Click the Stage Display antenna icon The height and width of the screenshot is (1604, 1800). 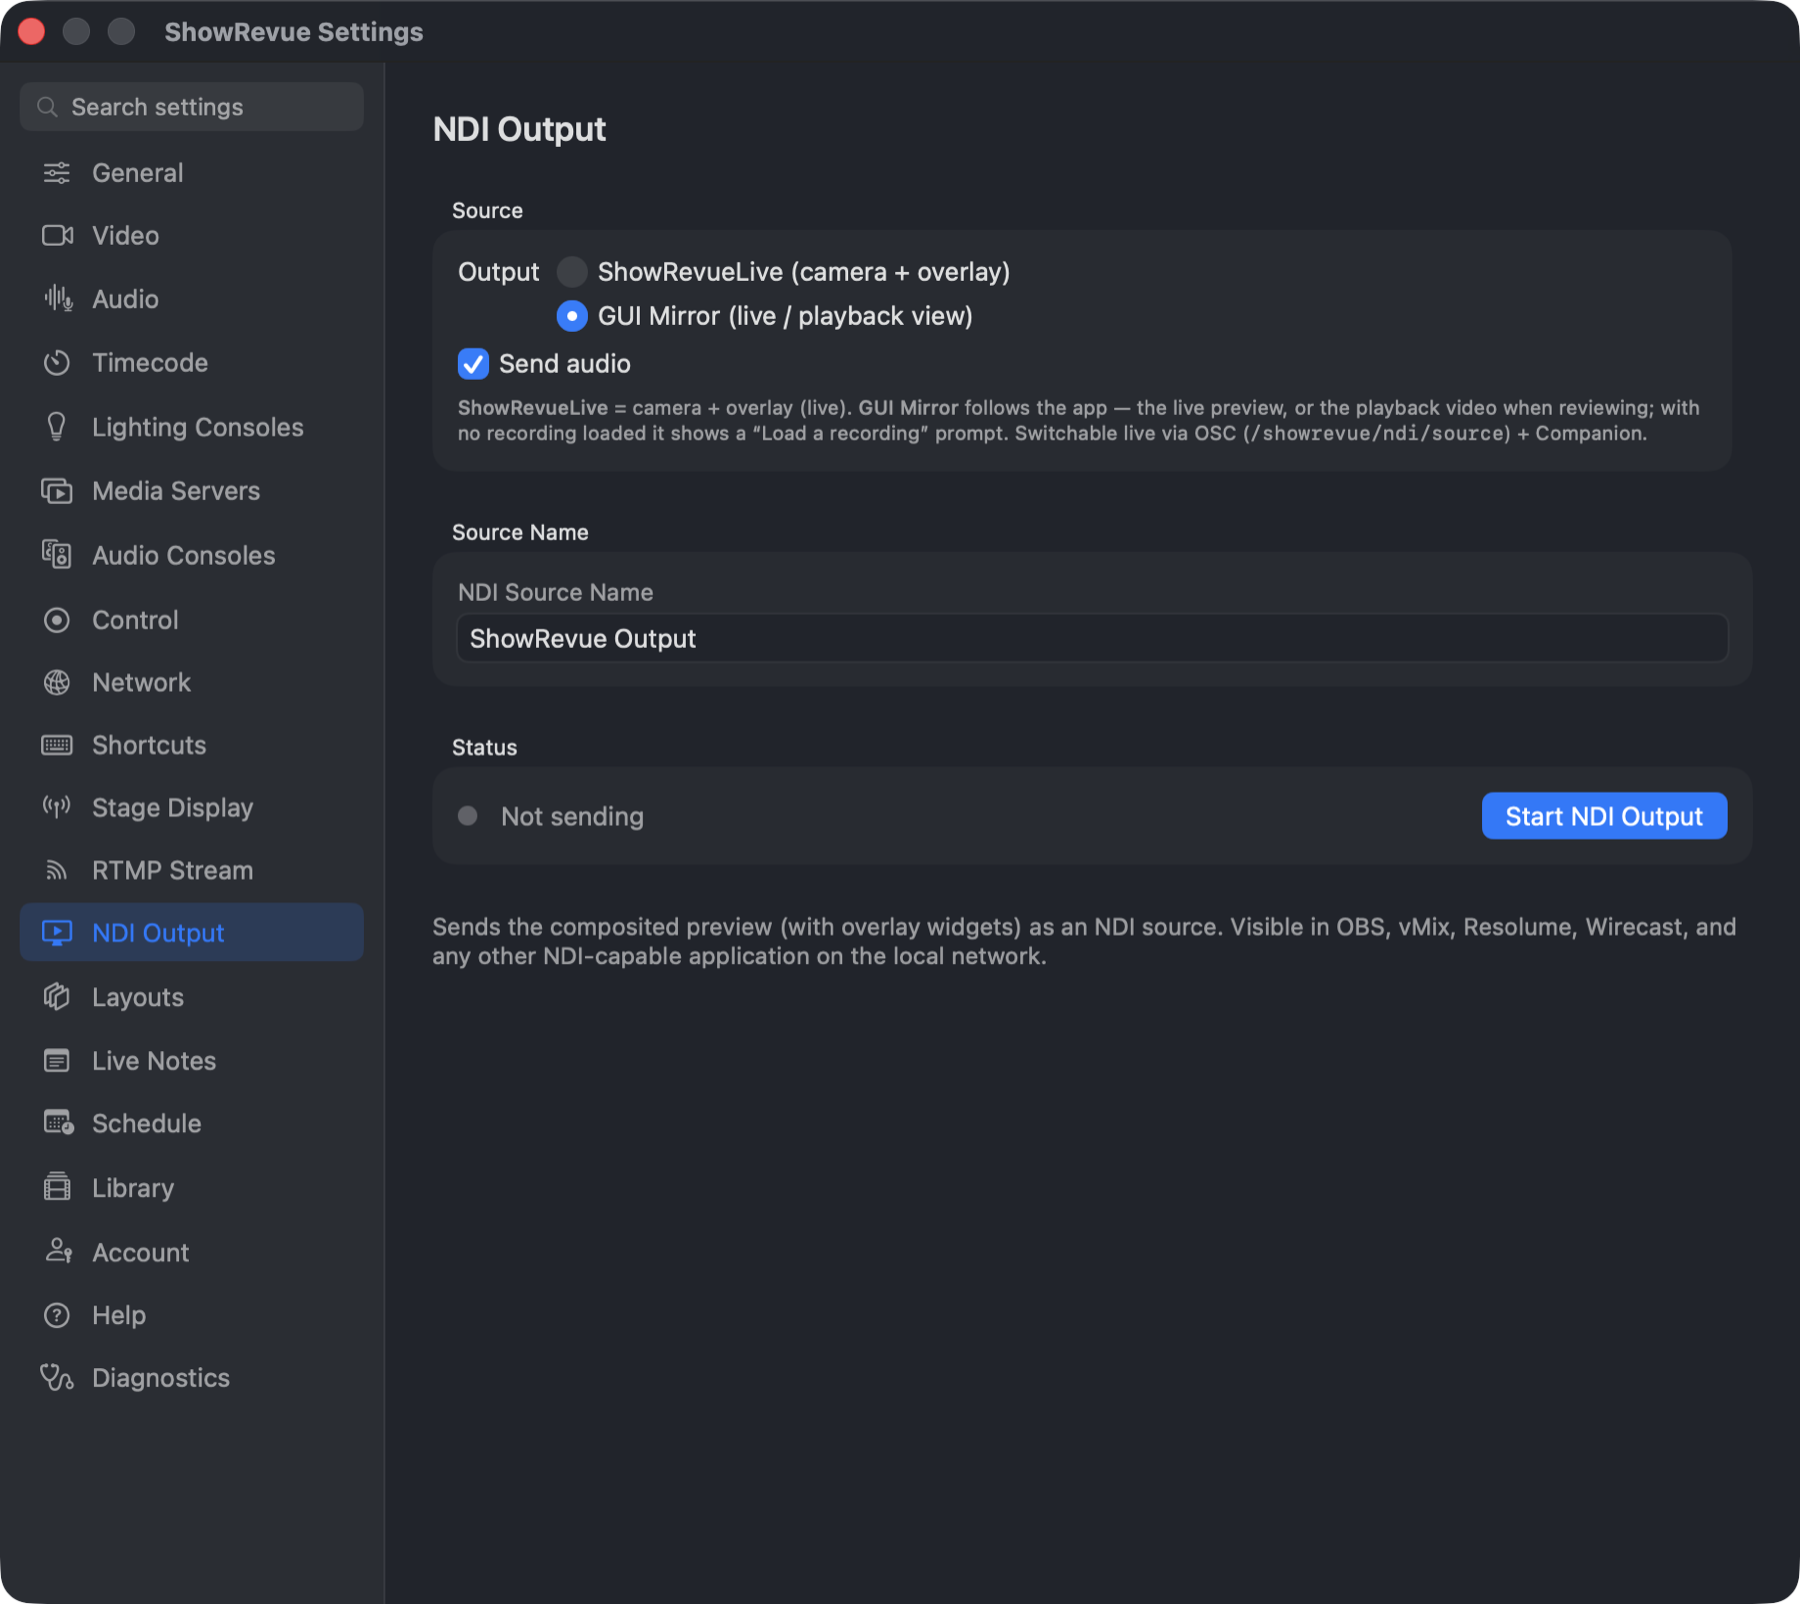pyautogui.click(x=57, y=807)
